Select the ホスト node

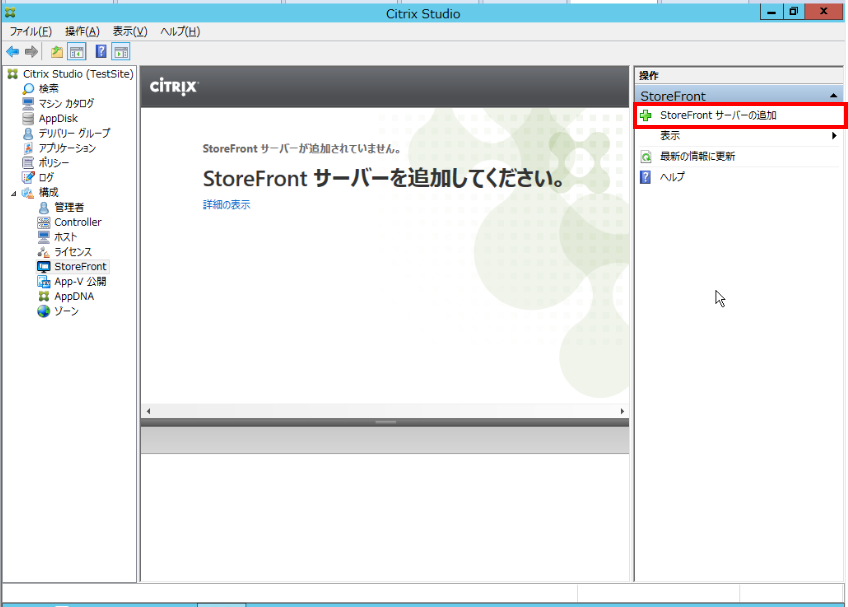[x=65, y=237]
